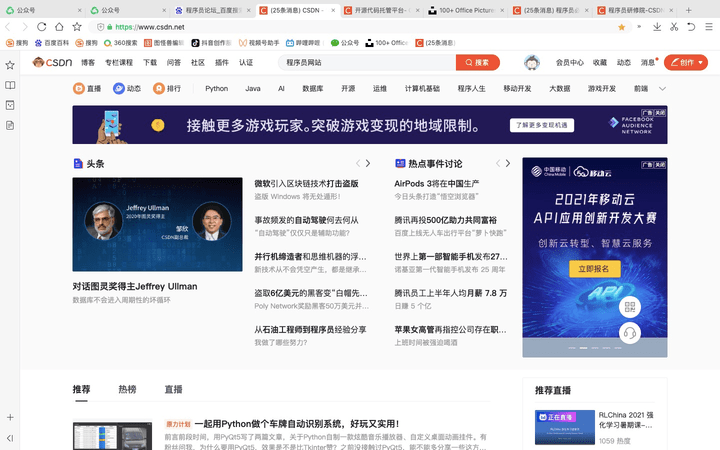
Task: Click the 程序员网站 search field
Action: [x=367, y=62]
